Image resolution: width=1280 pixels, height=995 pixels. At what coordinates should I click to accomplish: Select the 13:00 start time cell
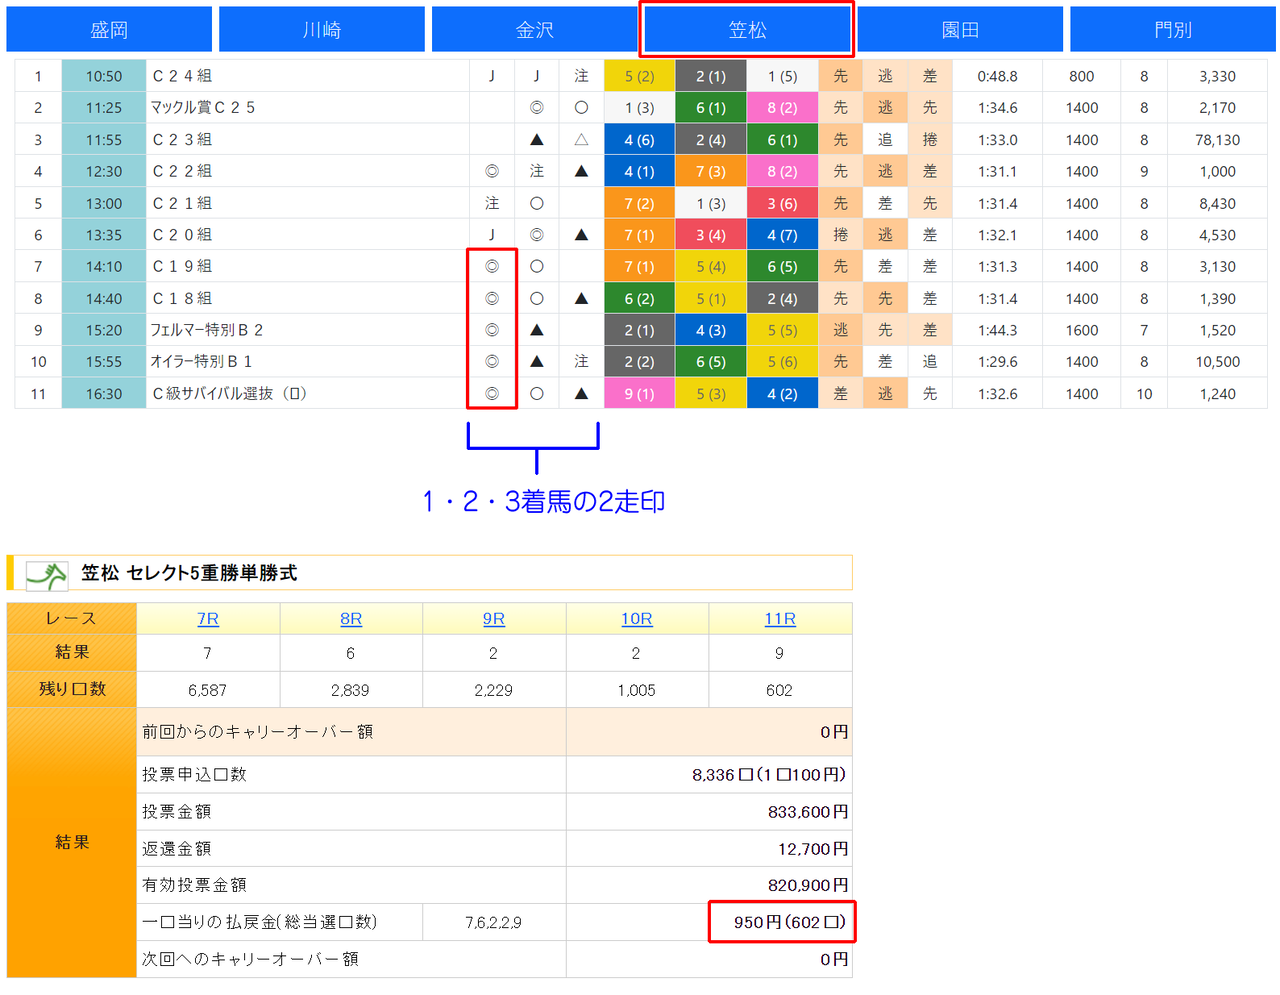coord(104,203)
